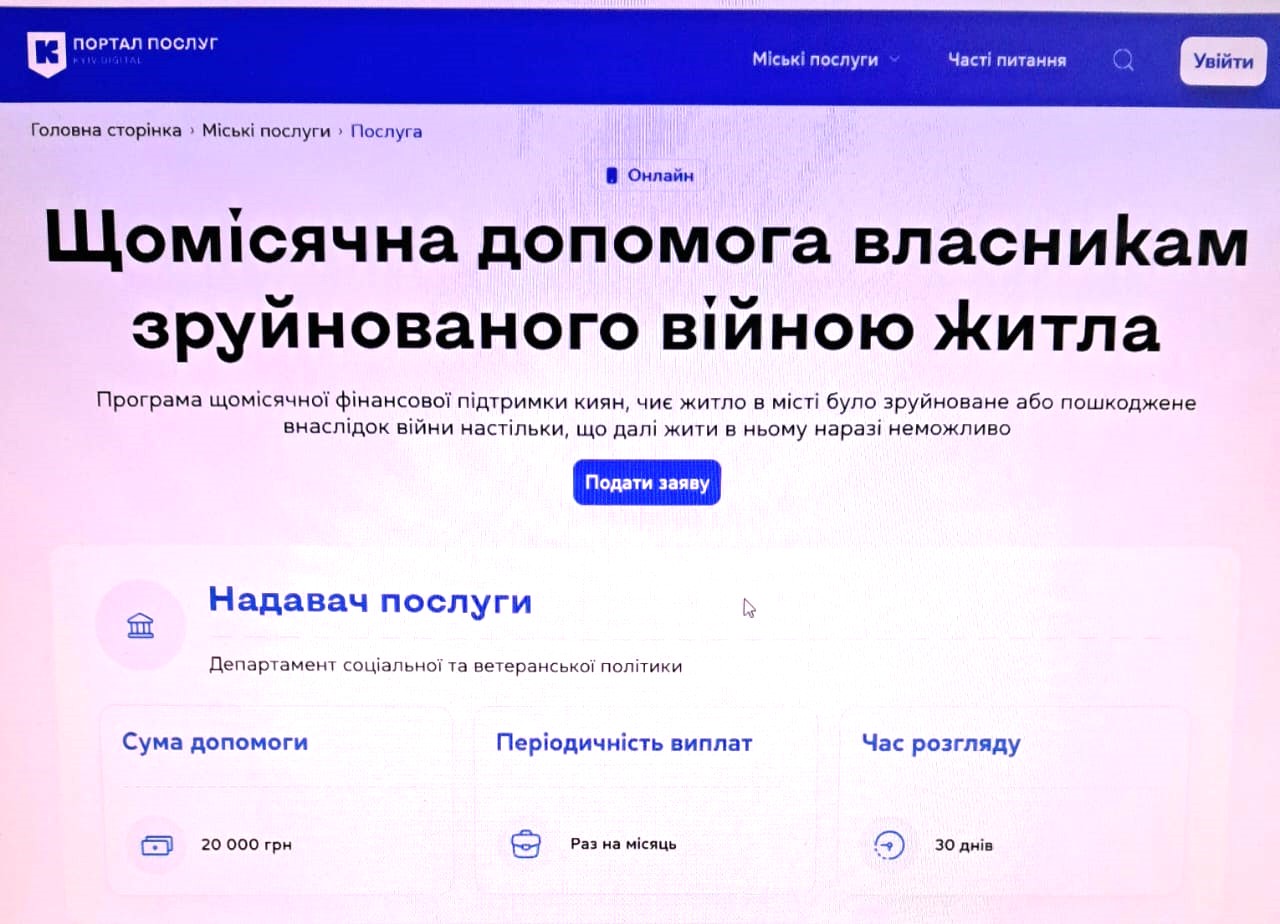Screen dimensions: 1280x924
Task: Select Міські послуги breadcrumb link
Action: pyautogui.click(x=266, y=131)
